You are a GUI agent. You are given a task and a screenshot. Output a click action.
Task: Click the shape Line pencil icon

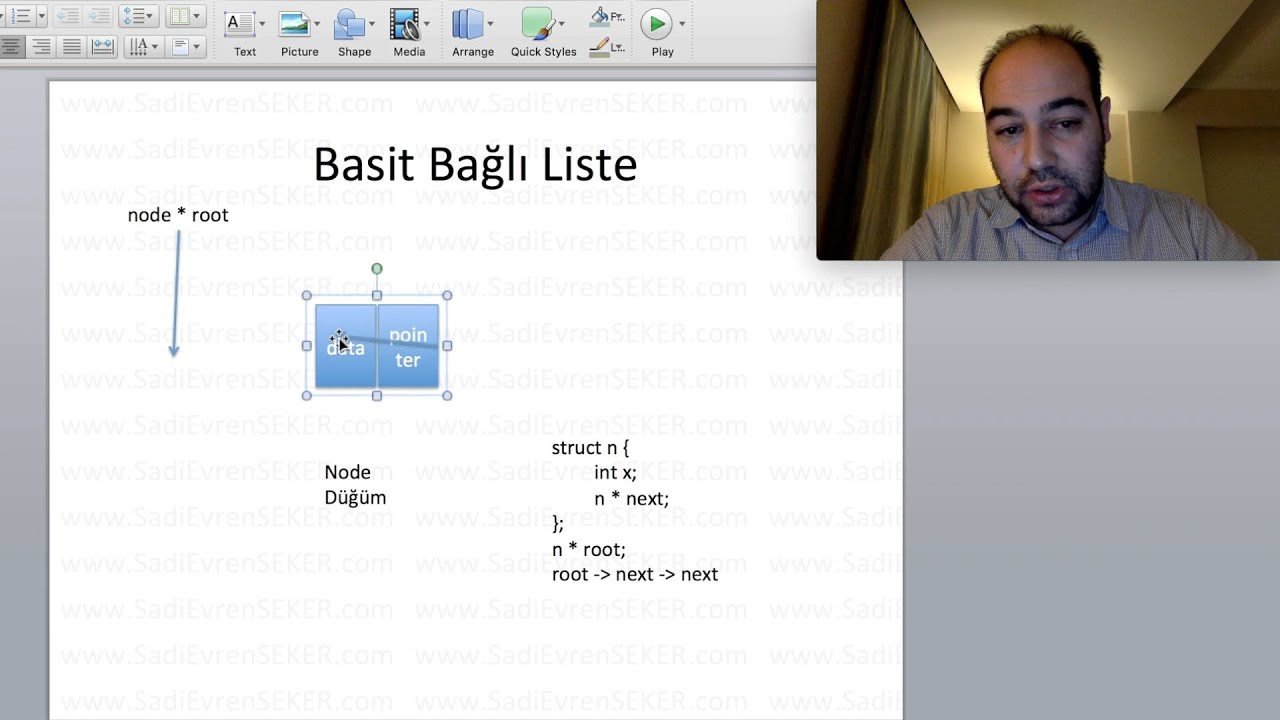tap(599, 46)
